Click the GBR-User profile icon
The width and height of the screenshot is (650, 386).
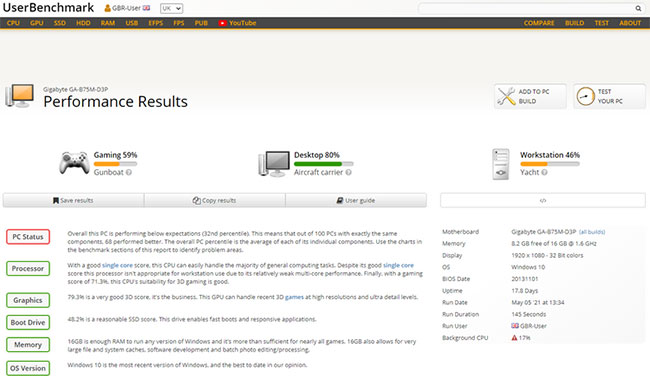[107, 8]
